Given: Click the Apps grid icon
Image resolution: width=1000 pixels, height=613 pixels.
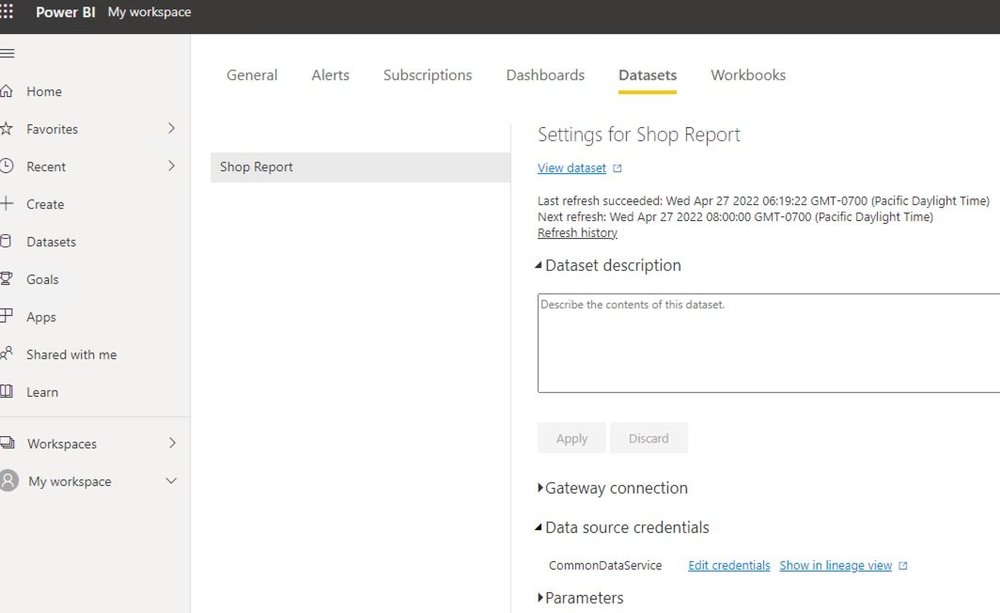Looking at the screenshot, I should tap(6, 316).
